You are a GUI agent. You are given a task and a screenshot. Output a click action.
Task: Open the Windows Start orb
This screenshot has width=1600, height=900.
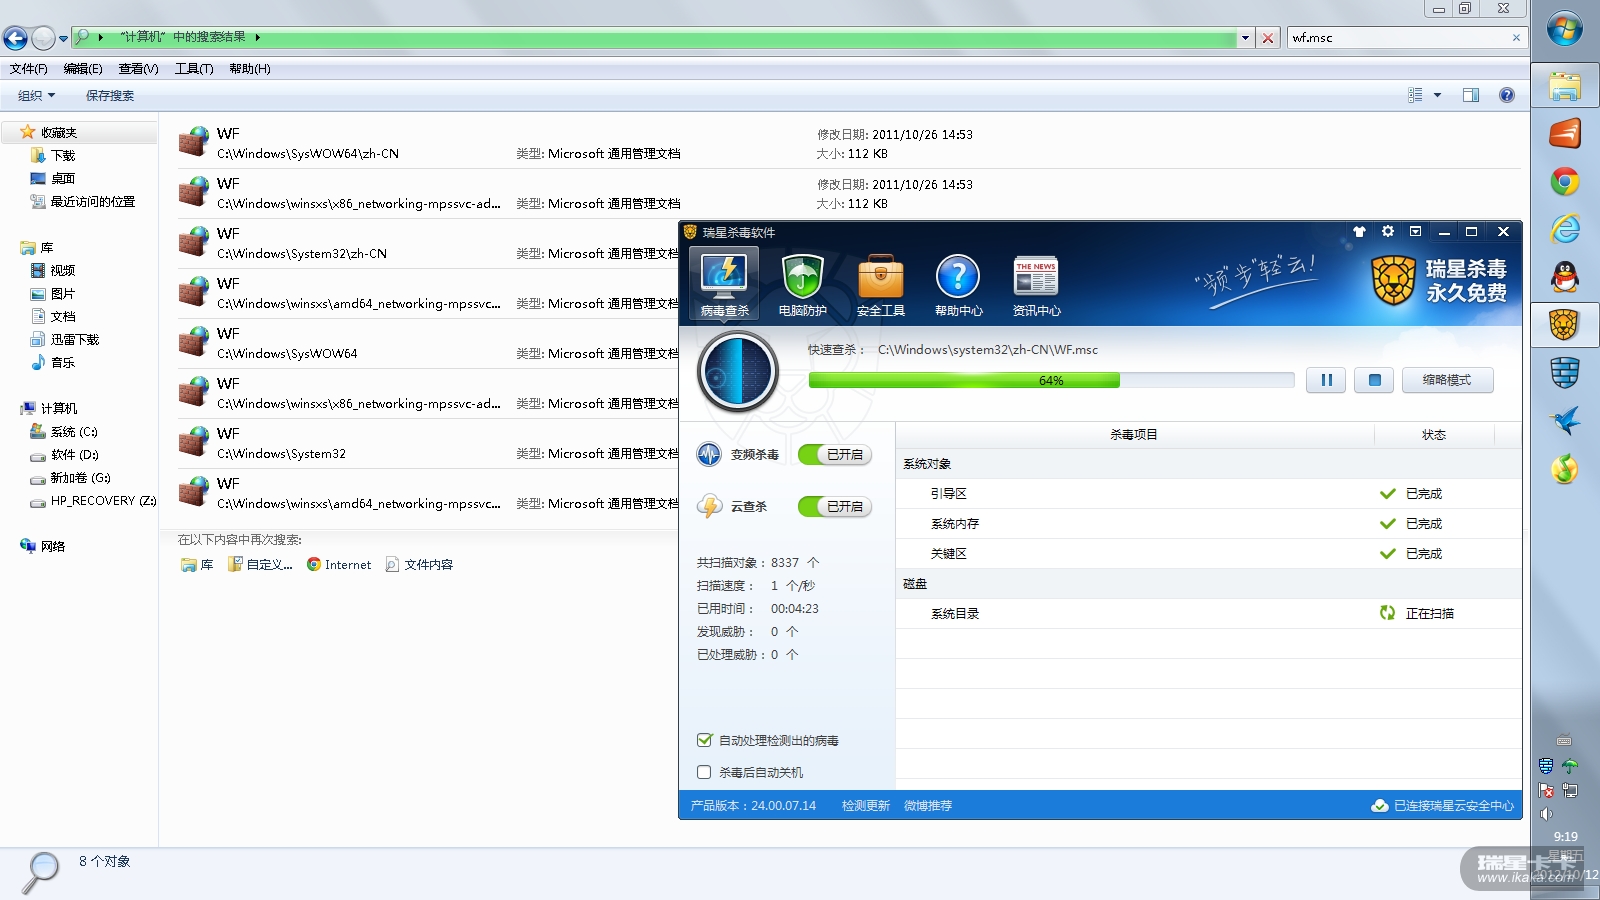pos(1565,29)
